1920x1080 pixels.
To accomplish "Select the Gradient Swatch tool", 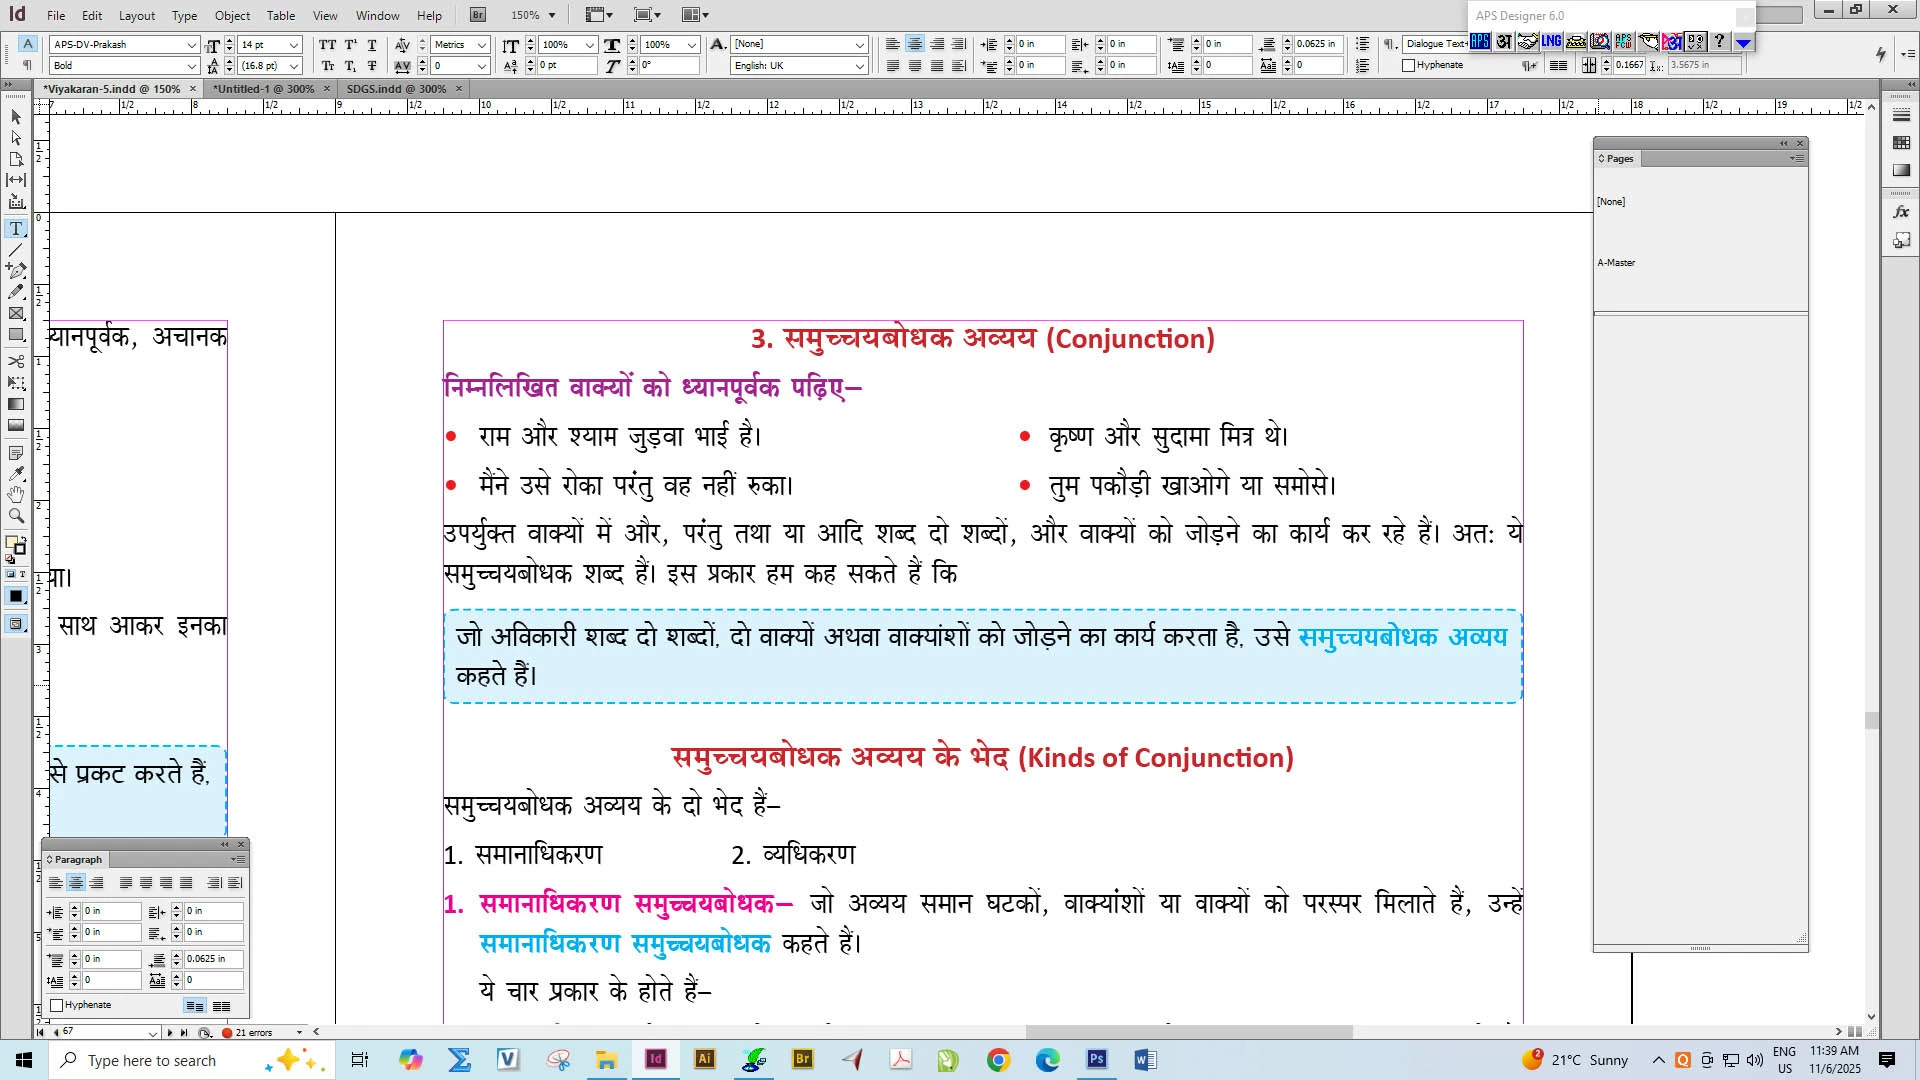I will [16, 404].
